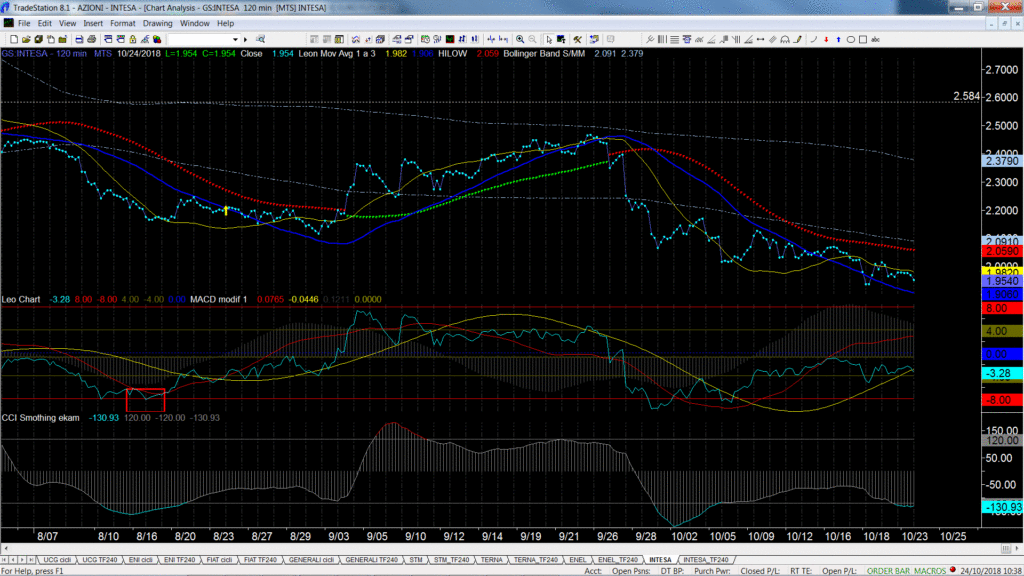This screenshot has width=1024, height=576.
Task: Open the toolbar symbol combo box dropdown
Action: click(x=235, y=39)
